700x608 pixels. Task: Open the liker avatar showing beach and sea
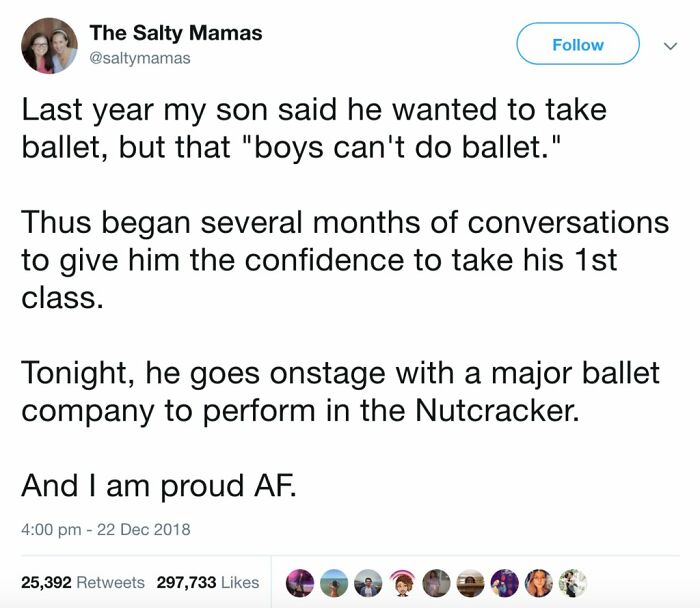(334, 583)
